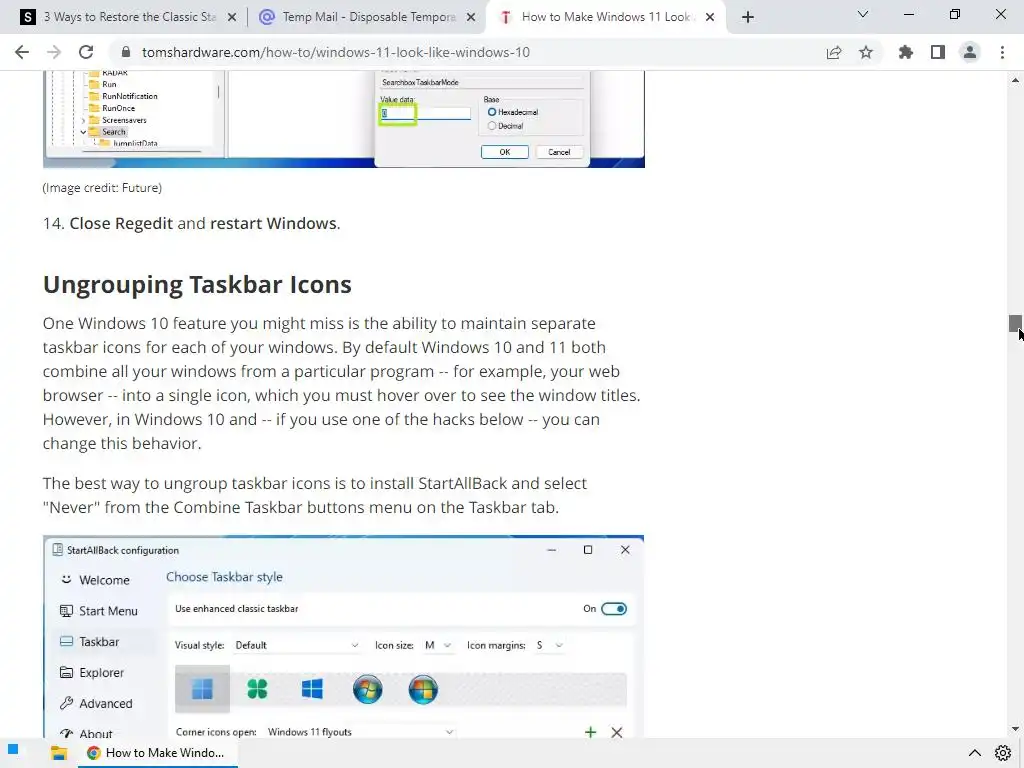
Task: Bookmark this page with the star
Action: pos(866,52)
